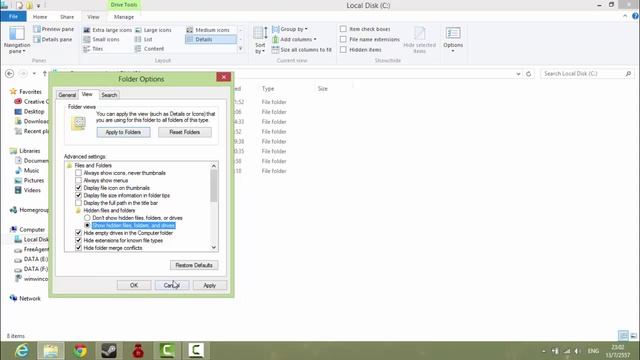Image resolution: width=640 pixels, height=360 pixels.
Task: Open the Add columns dropdown
Action: 294,40
